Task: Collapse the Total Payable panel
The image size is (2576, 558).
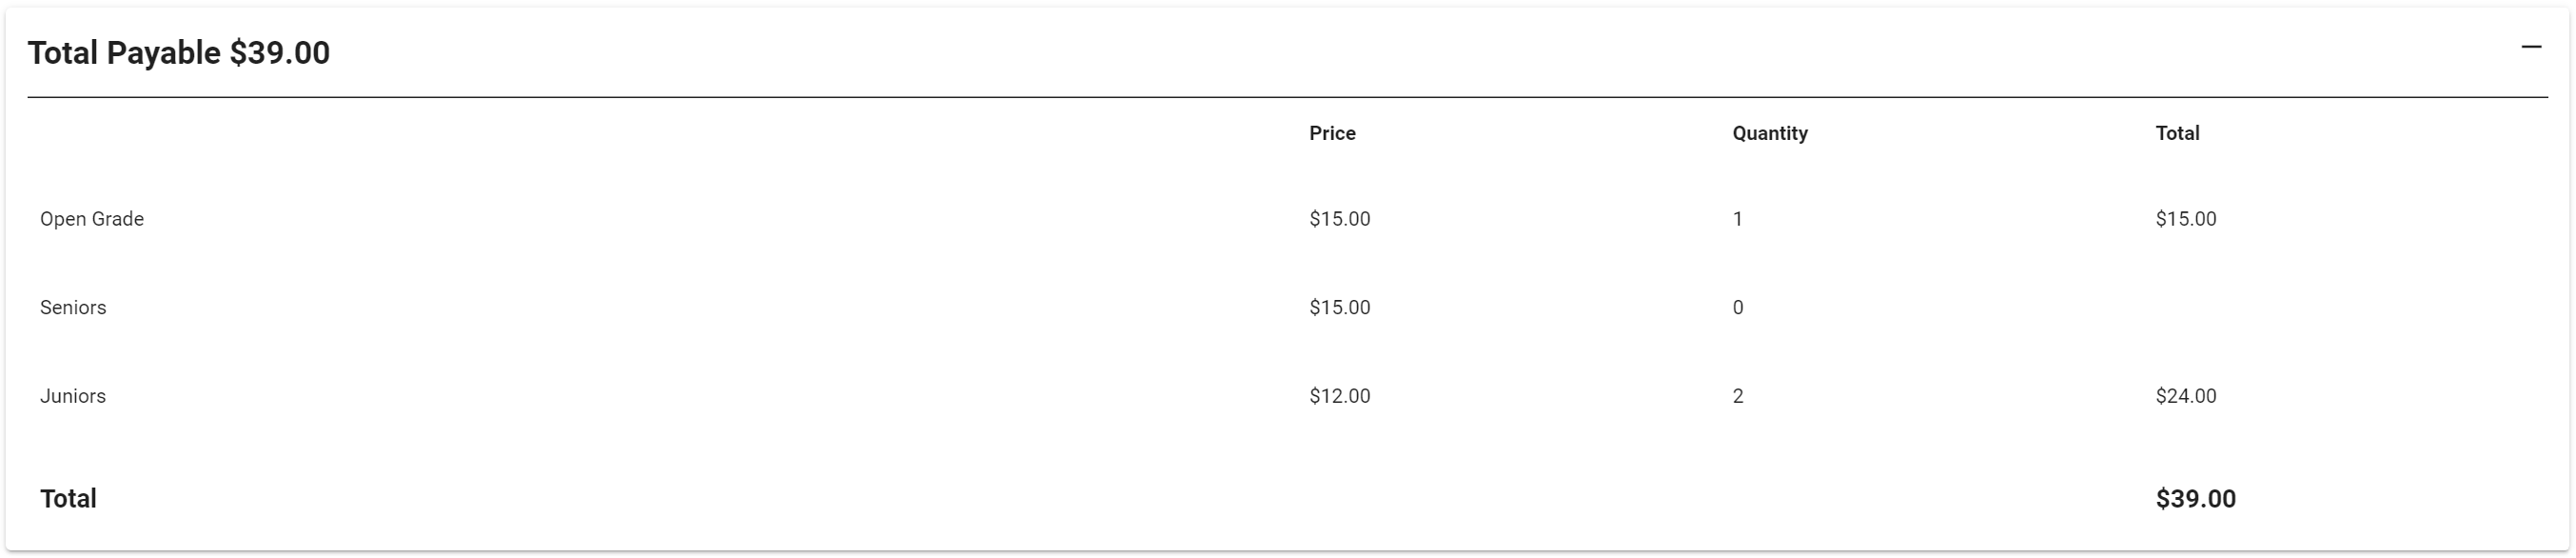Action: (x=2531, y=47)
